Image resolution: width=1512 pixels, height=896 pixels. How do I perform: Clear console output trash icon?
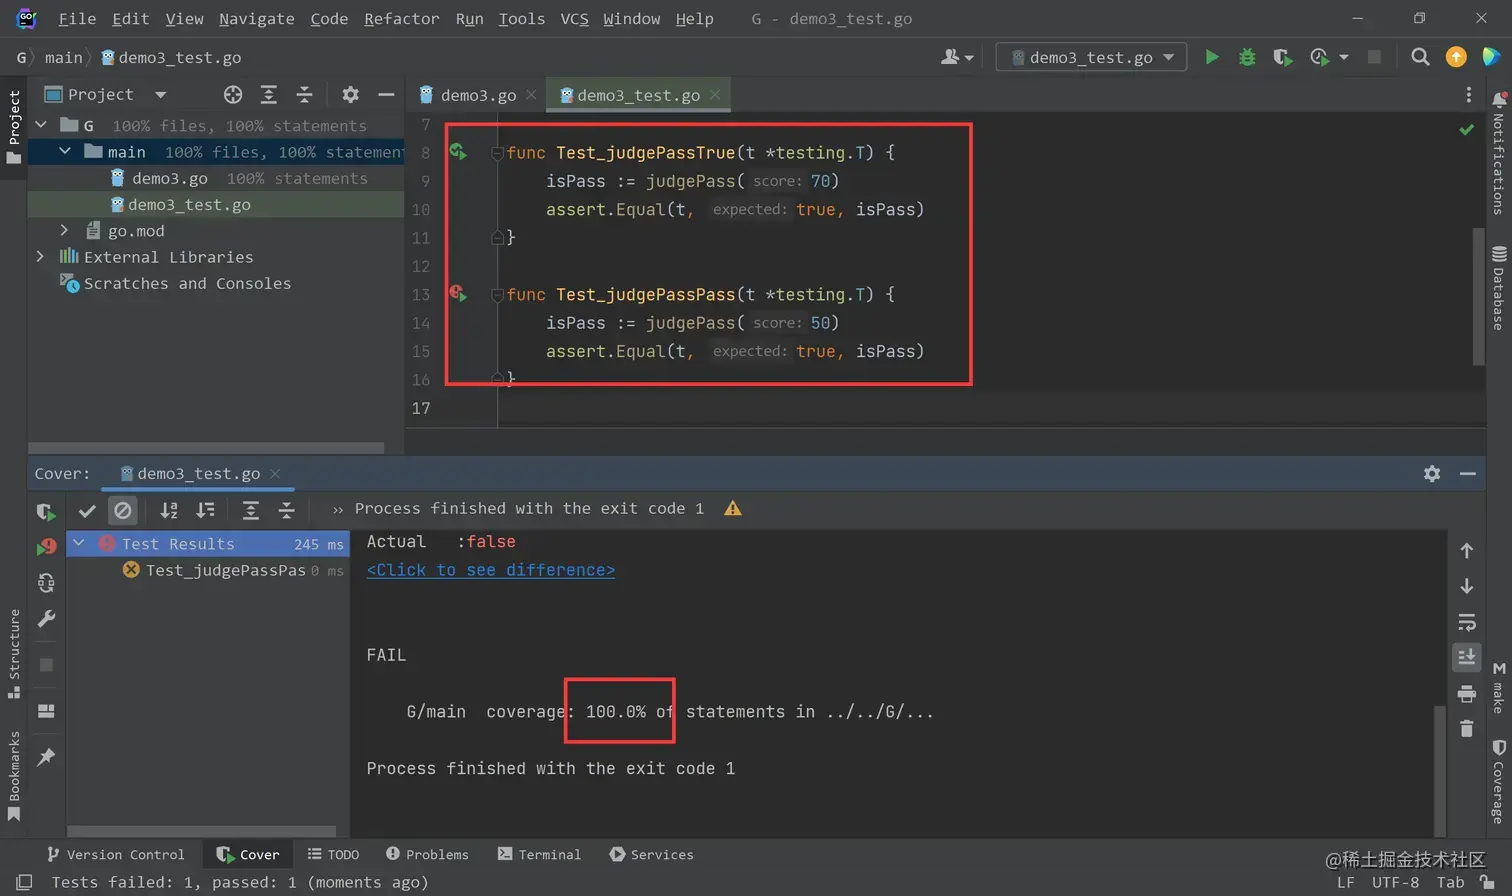[x=1466, y=728]
